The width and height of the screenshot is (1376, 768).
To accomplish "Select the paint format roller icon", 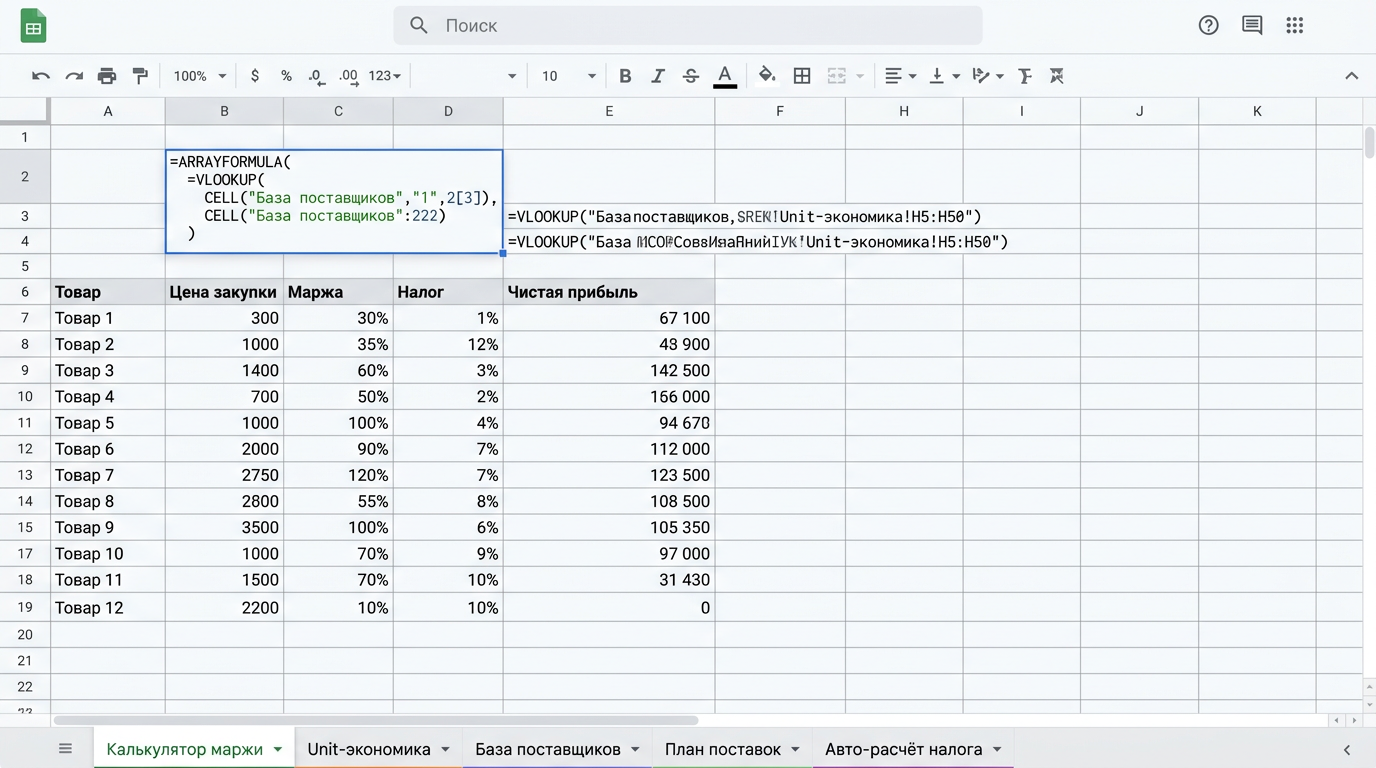I will coord(140,76).
